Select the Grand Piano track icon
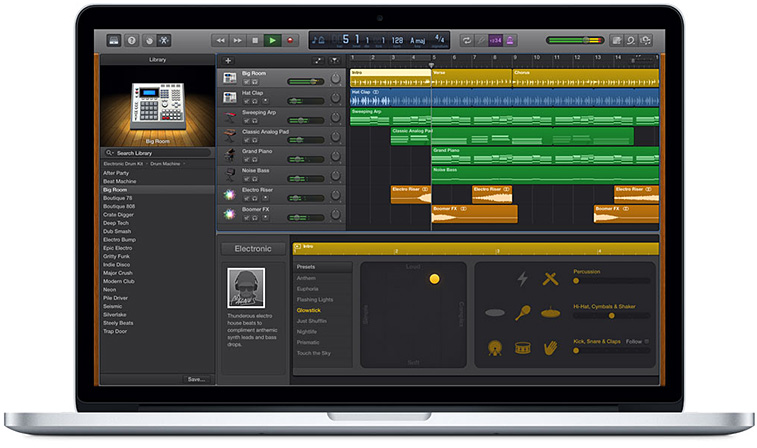Viewport: 757px width, 448px height. click(x=230, y=155)
